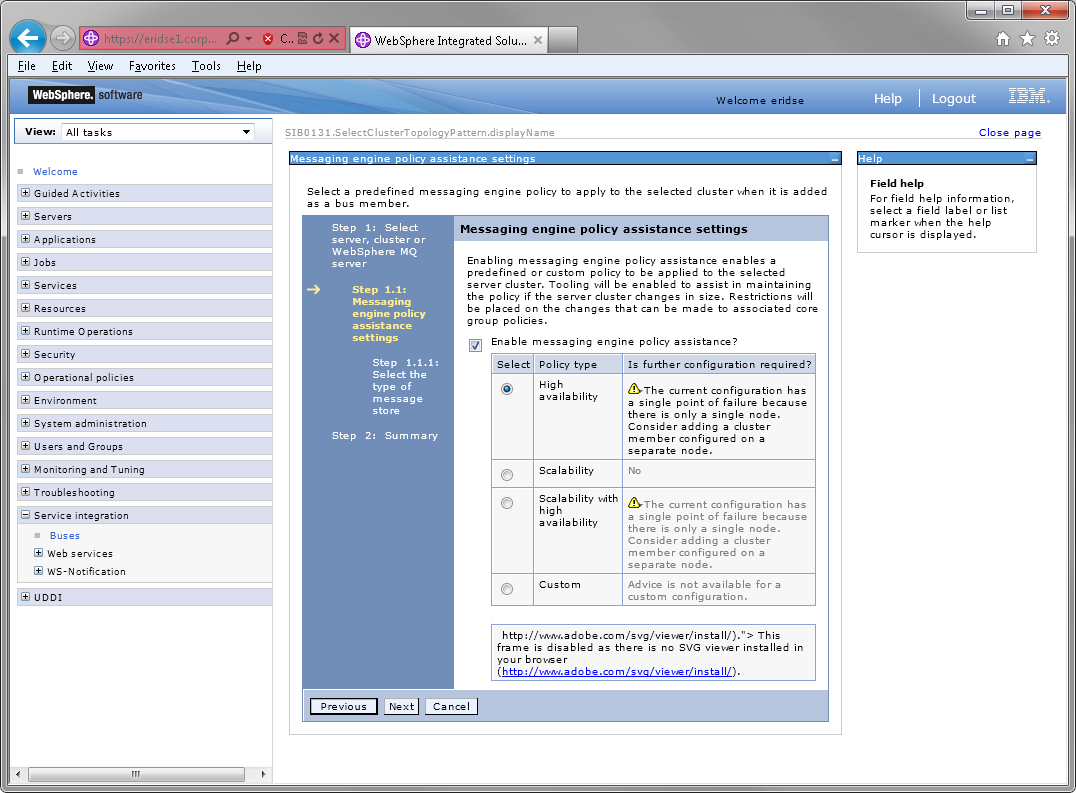Open the browser Help menu
1076x793 pixels.
coord(249,66)
